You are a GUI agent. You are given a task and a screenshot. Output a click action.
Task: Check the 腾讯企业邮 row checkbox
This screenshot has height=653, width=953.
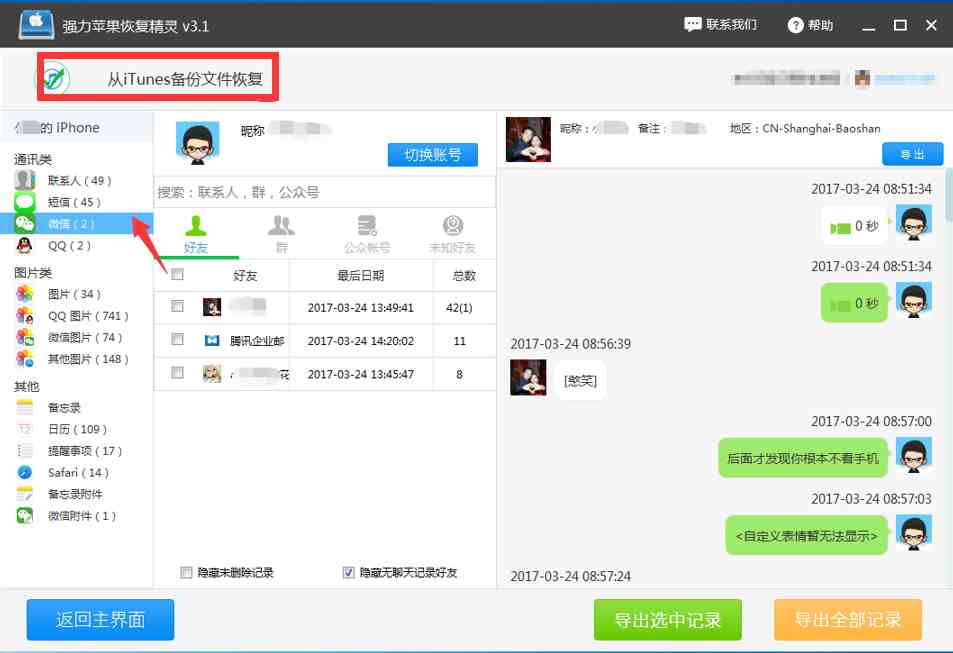[x=177, y=339]
